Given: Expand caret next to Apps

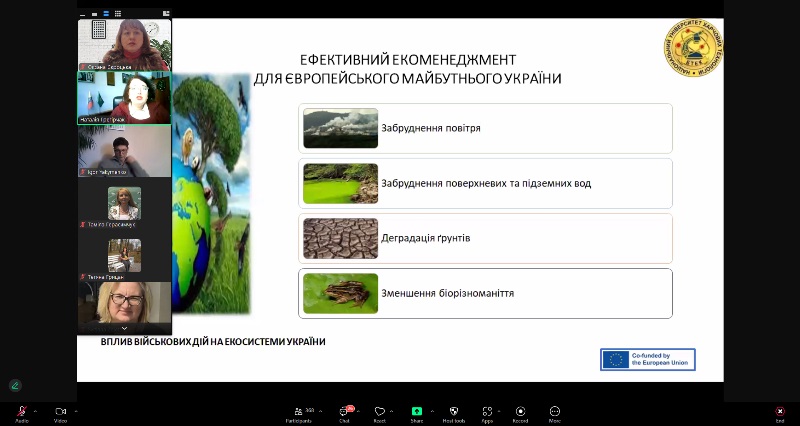Looking at the screenshot, I should pyautogui.click(x=498, y=411).
